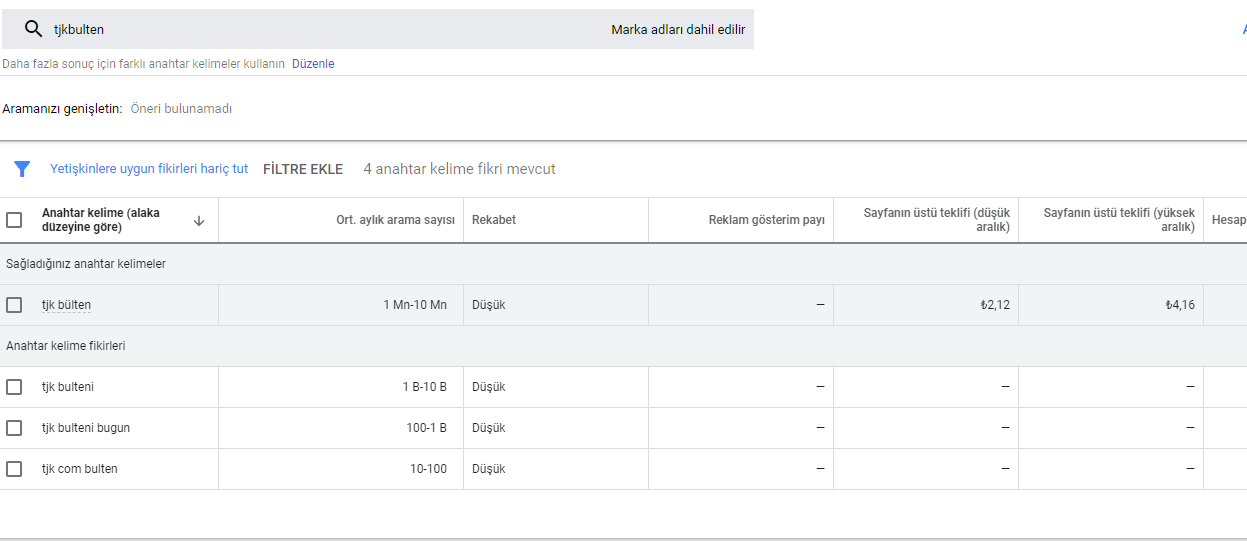Viewport: 1247px width, 541px height.
Task: Click the tjk com bulten keyword
Action: (x=80, y=469)
